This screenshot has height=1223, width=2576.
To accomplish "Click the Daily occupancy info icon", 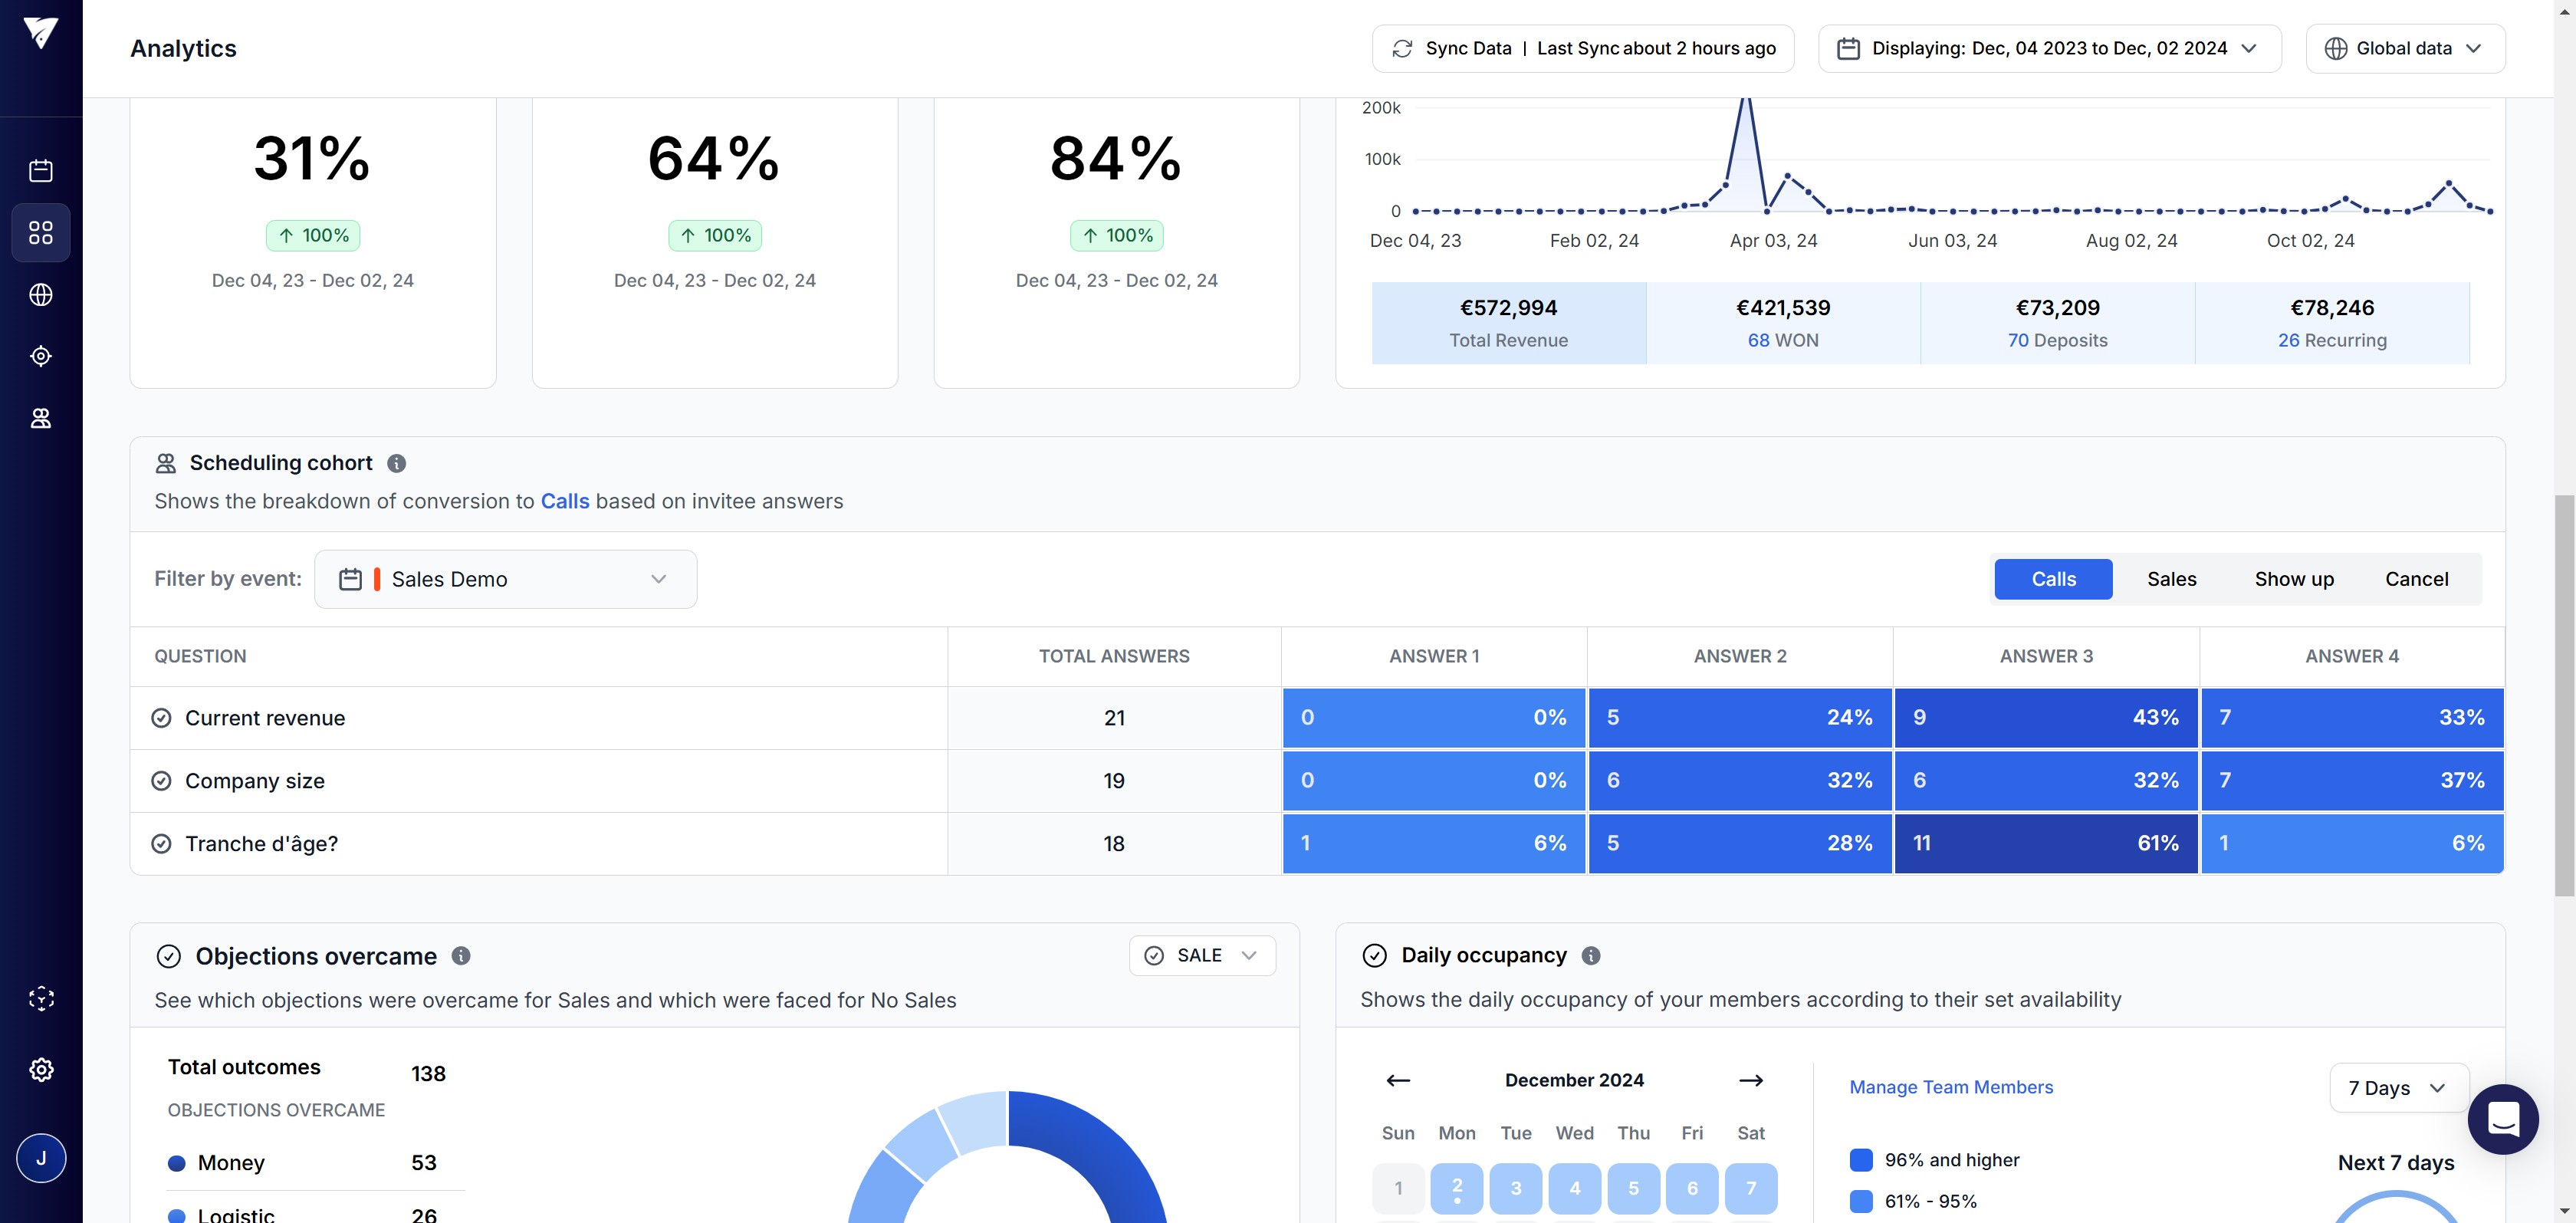I will tap(1591, 956).
